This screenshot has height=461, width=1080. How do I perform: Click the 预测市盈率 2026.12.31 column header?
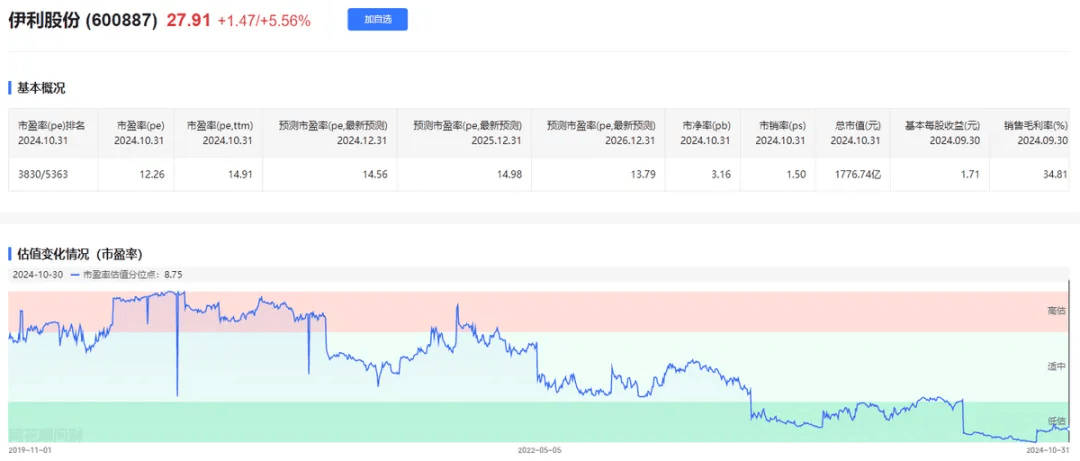tap(599, 132)
